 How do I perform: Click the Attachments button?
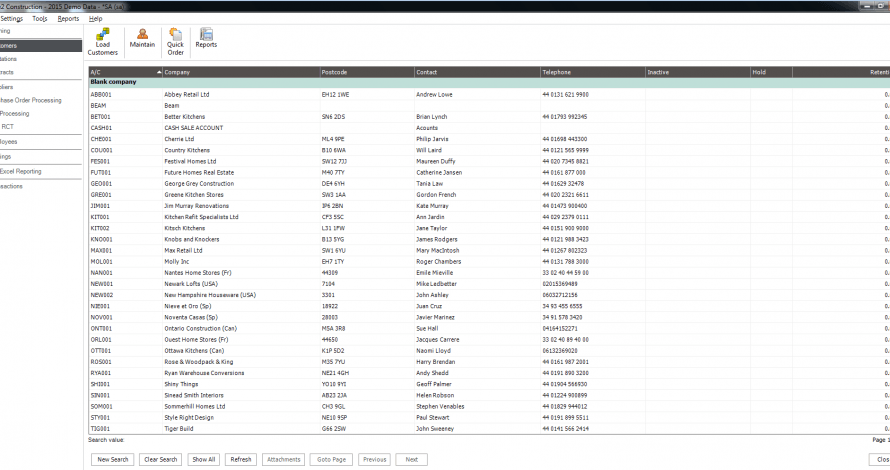(283, 460)
